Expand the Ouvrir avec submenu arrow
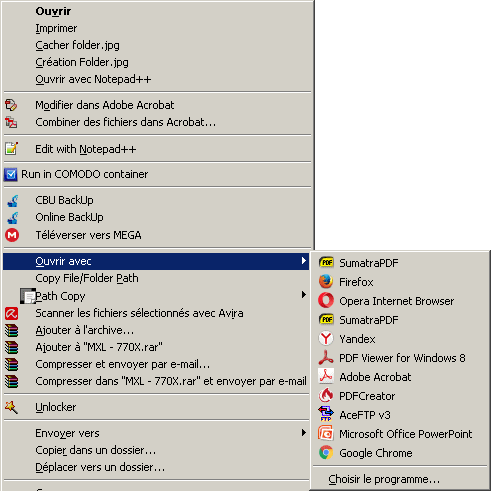This screenshot has width=491, height=491. [x=304, y=261]
